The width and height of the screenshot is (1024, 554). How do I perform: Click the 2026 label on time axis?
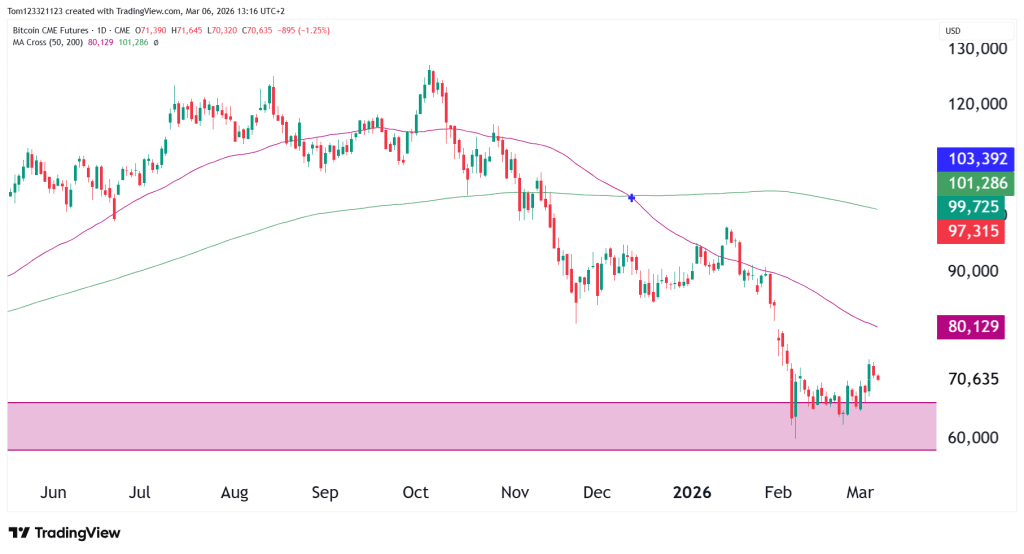point(692,493)
